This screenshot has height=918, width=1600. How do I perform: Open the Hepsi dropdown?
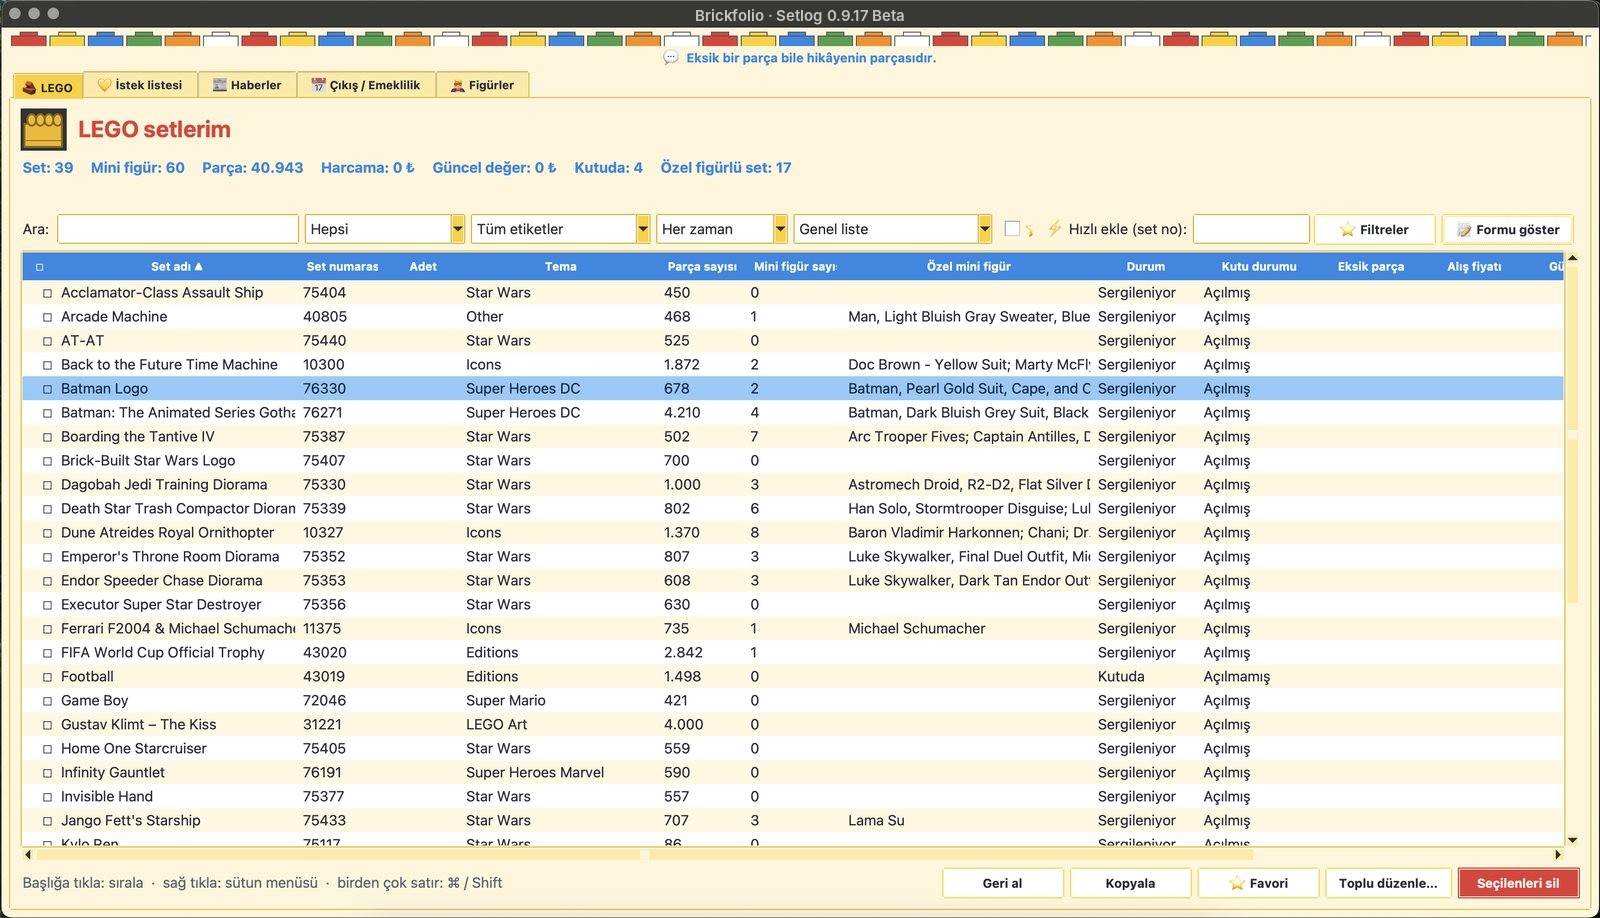pyautogui.click(x=385, y=229)
